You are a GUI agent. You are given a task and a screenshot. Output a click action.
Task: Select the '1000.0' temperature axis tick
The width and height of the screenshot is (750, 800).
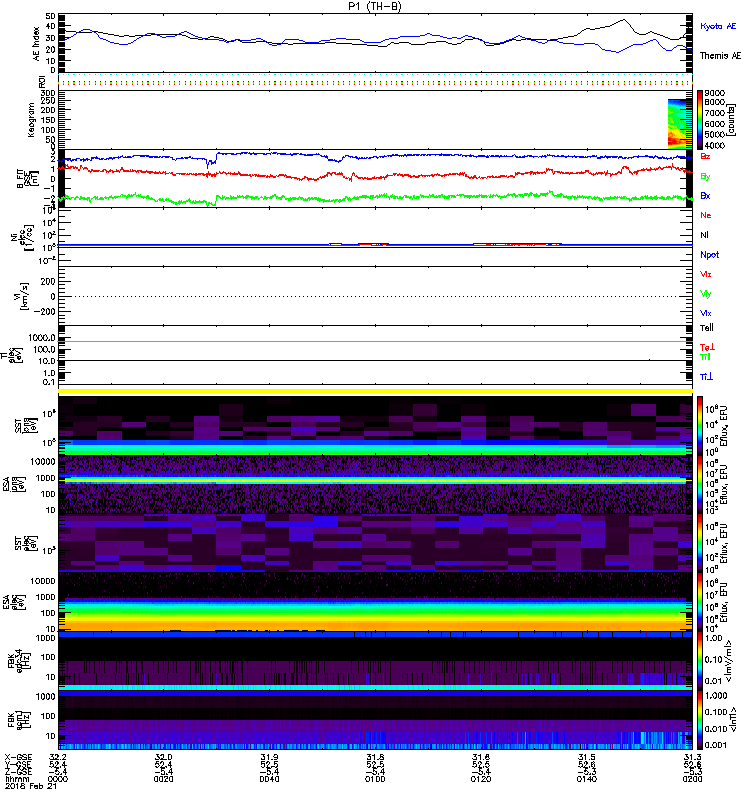click(42, 338)
